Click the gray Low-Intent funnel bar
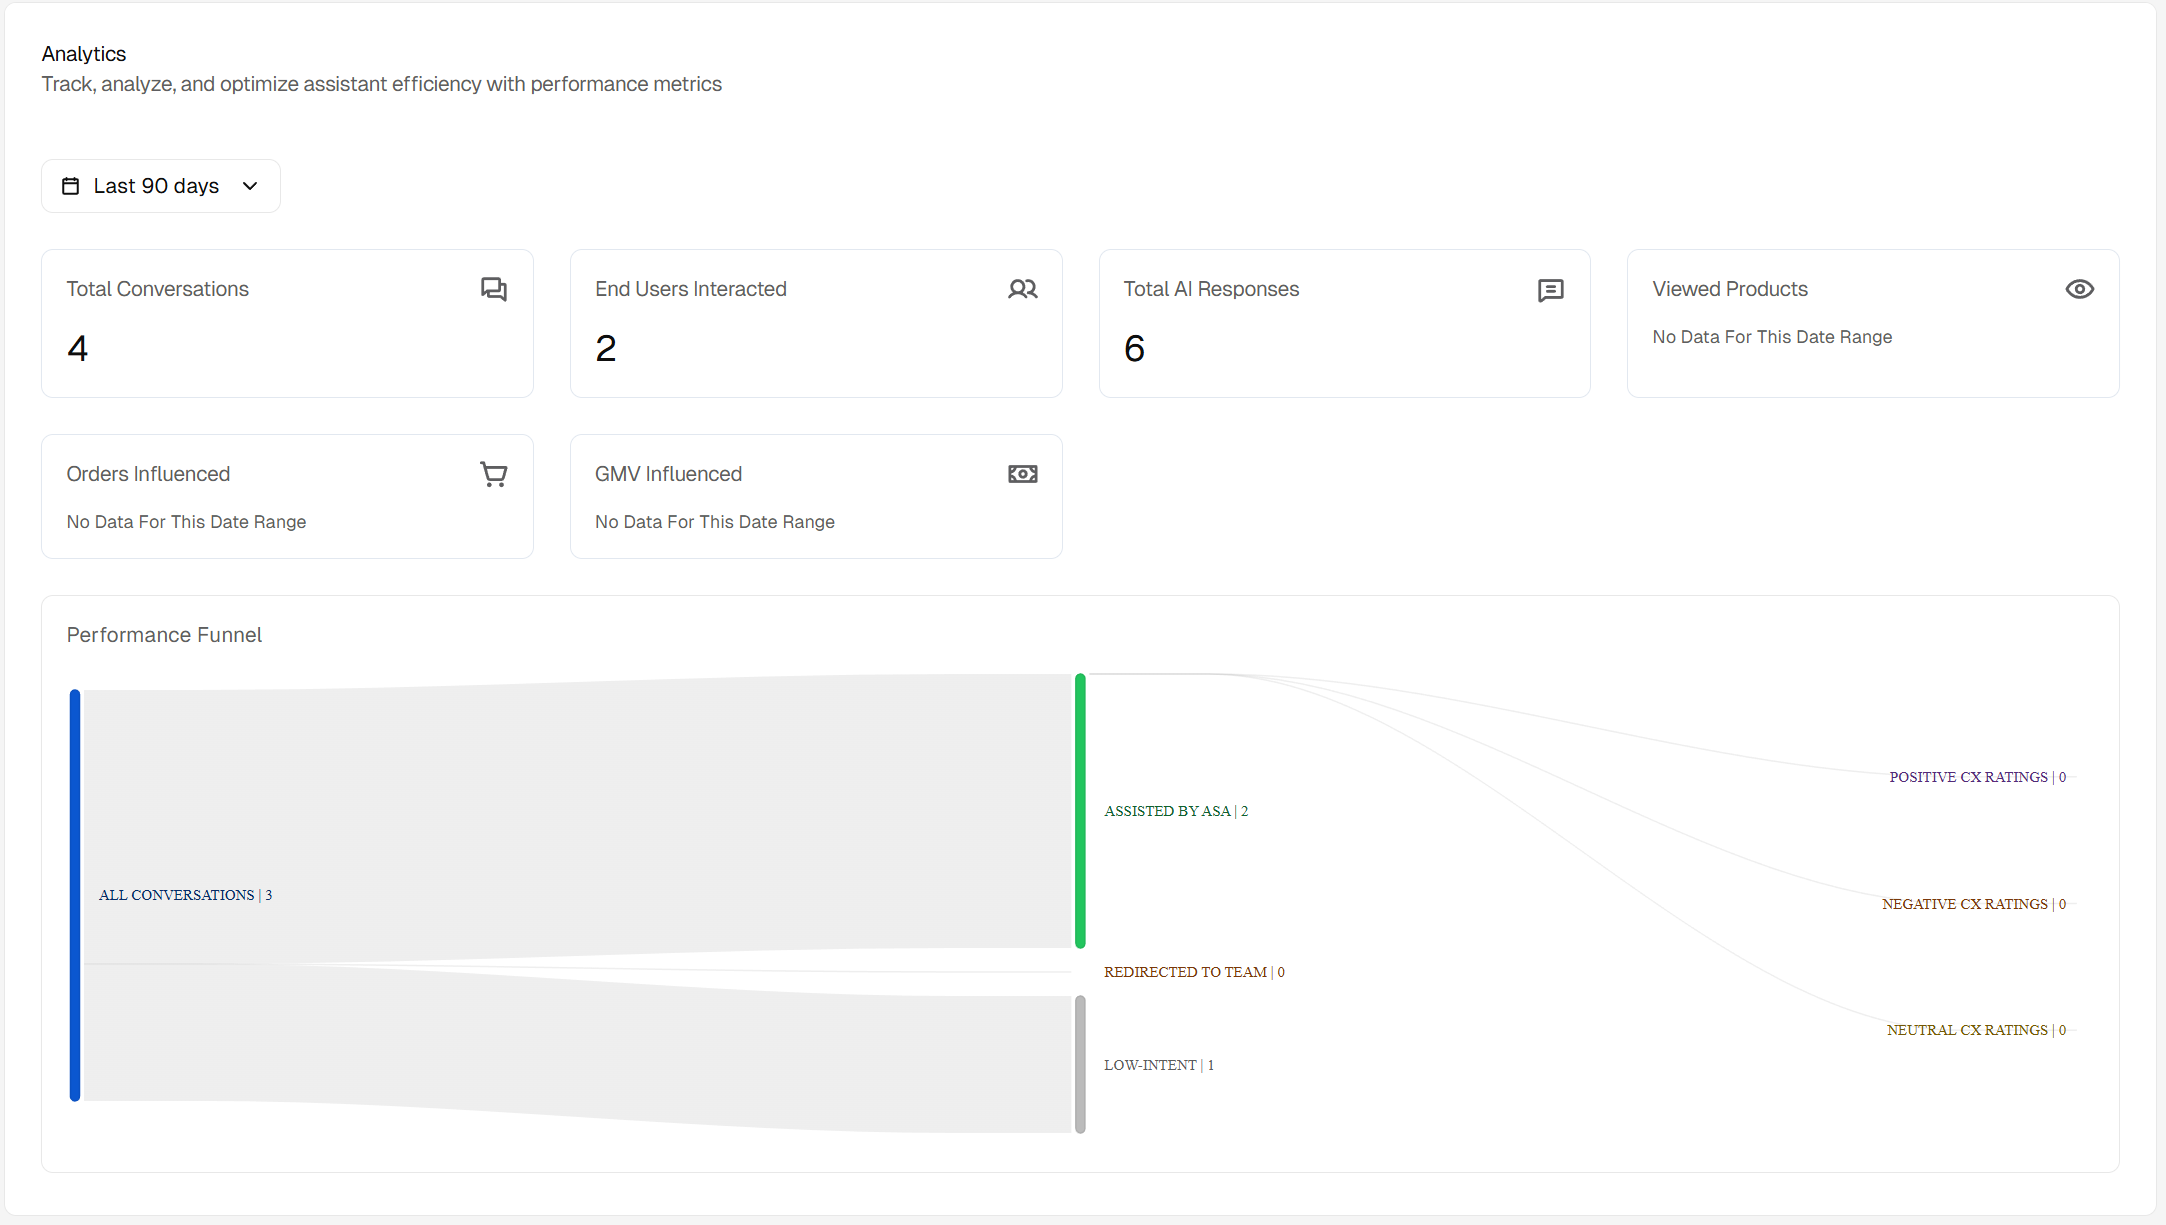 point(1080,1064)
